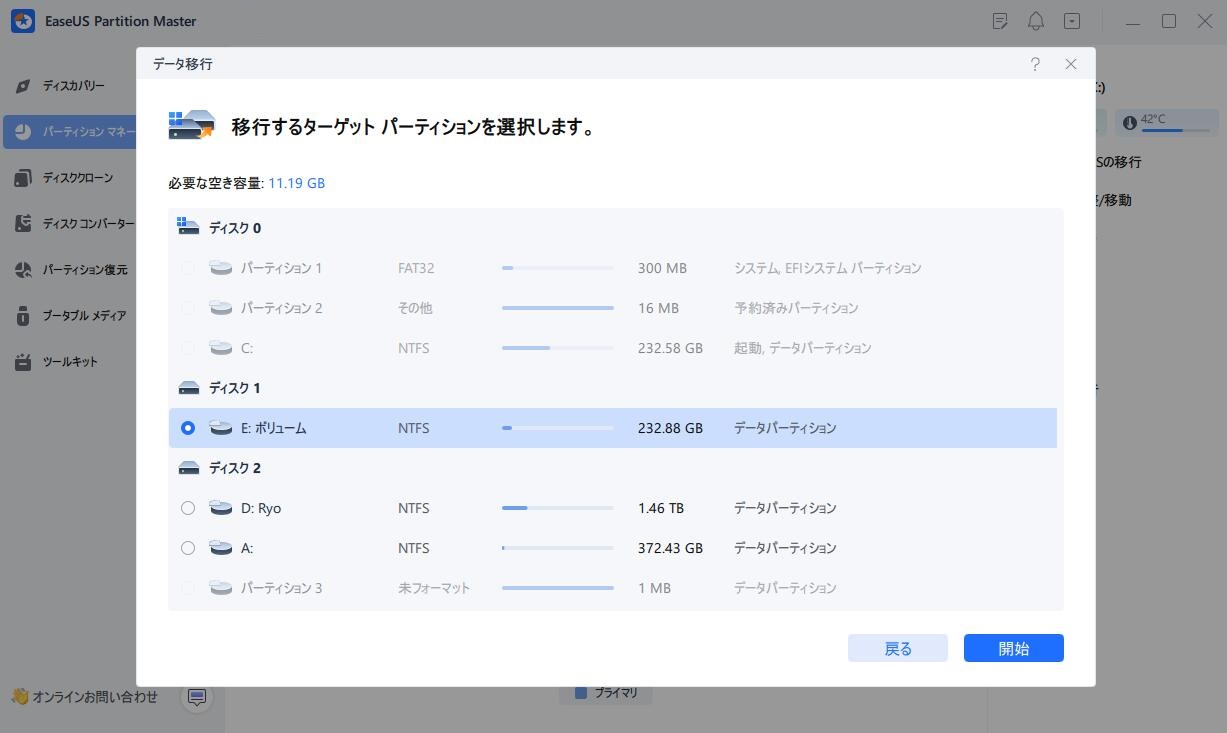Click 戻る to go back a step
The height and width of the screenshot is (733, 1227).
[x=897, y=648]
